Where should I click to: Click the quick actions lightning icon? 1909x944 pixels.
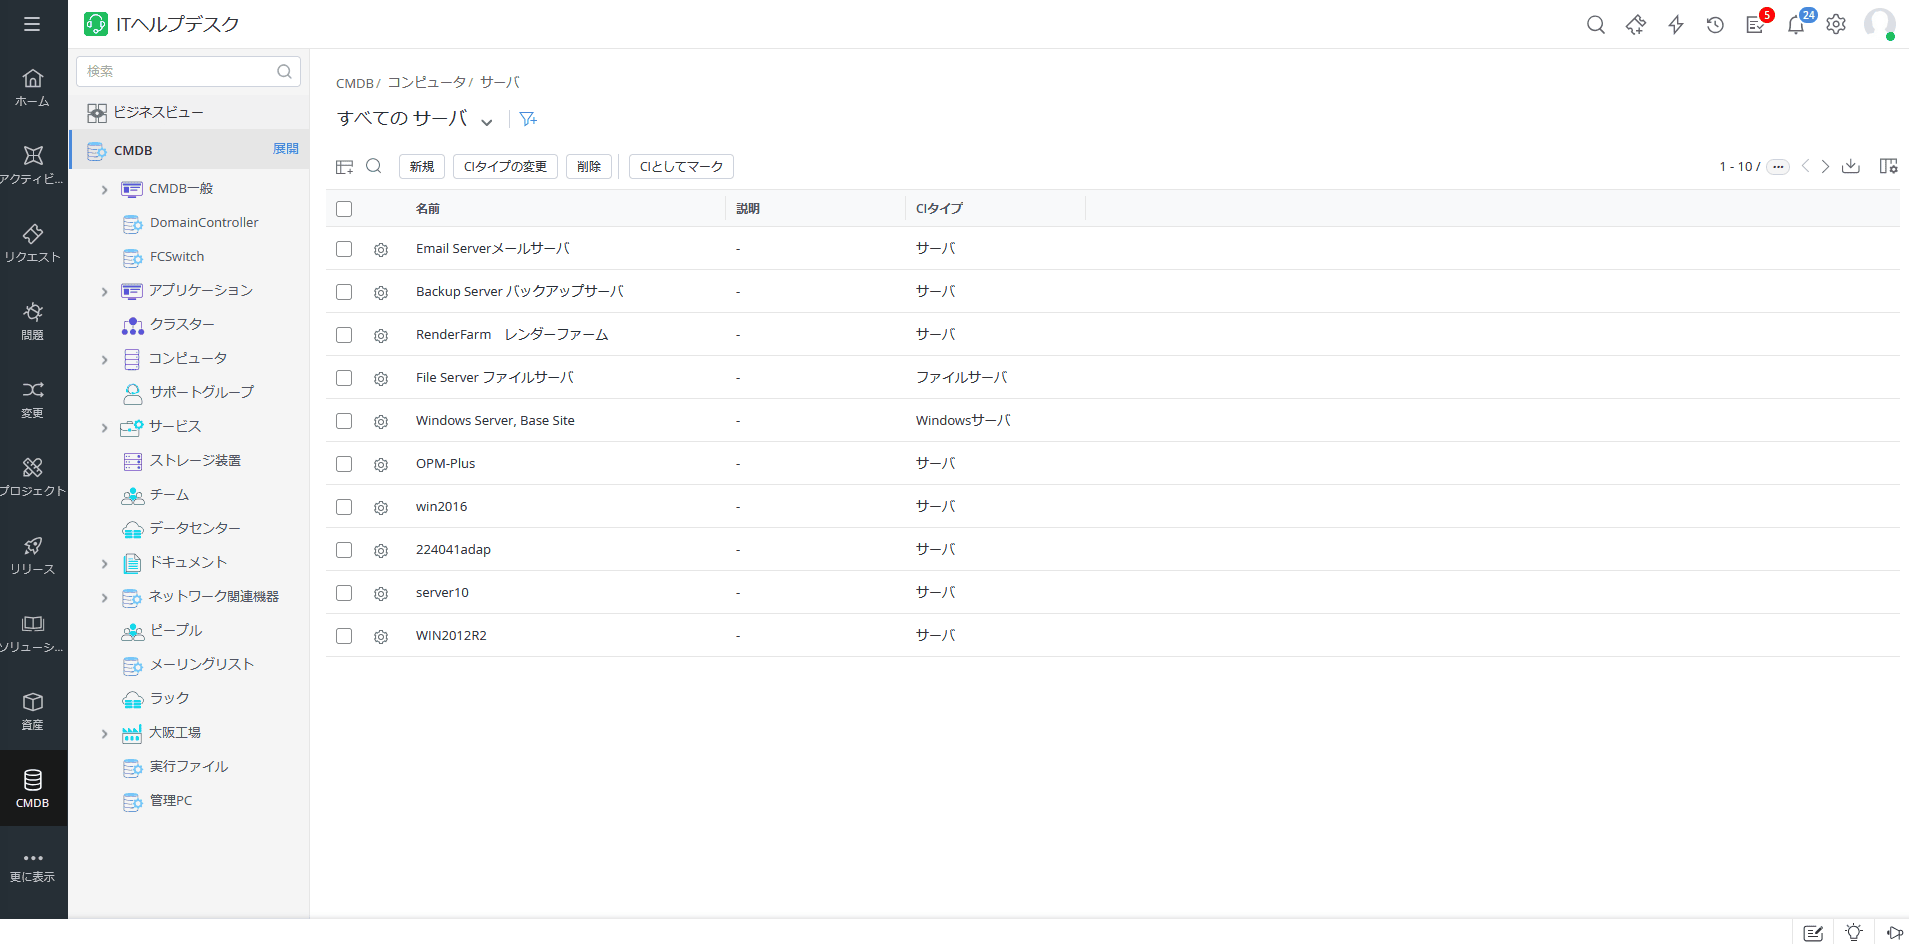tap(1676, 25)
